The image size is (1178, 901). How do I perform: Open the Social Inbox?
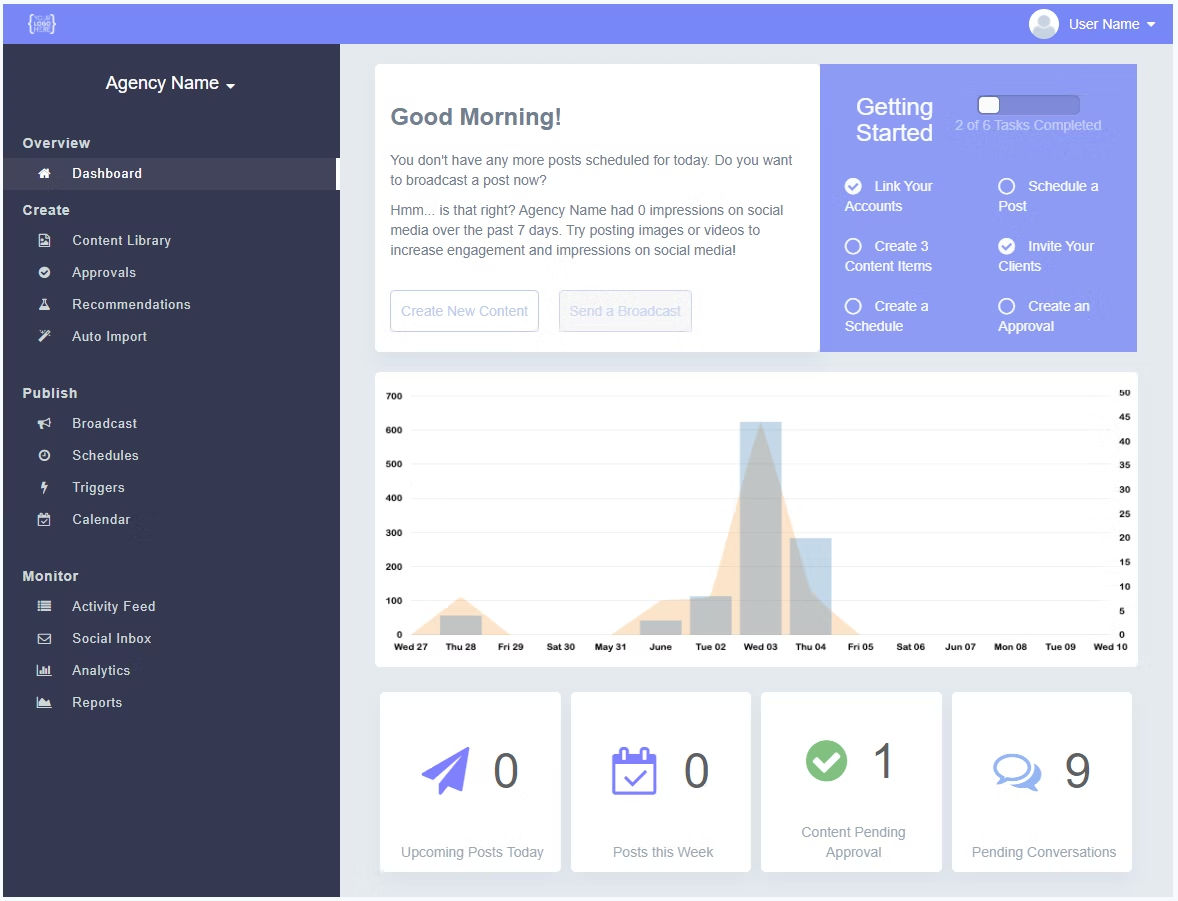point(110,638)
